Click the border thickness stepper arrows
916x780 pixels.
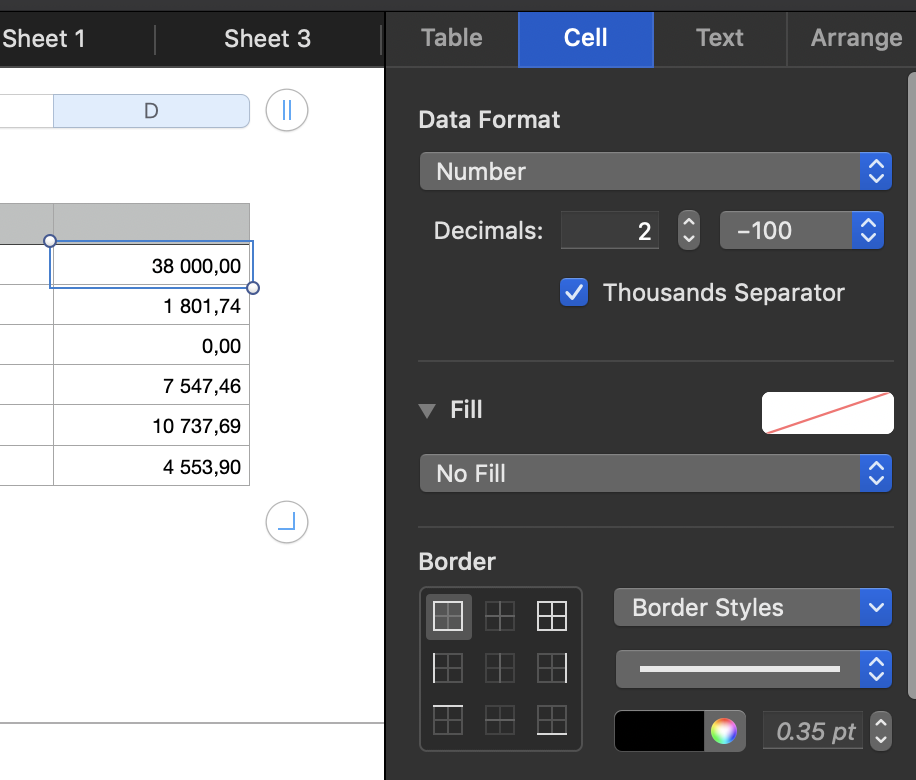coord(880,731)
